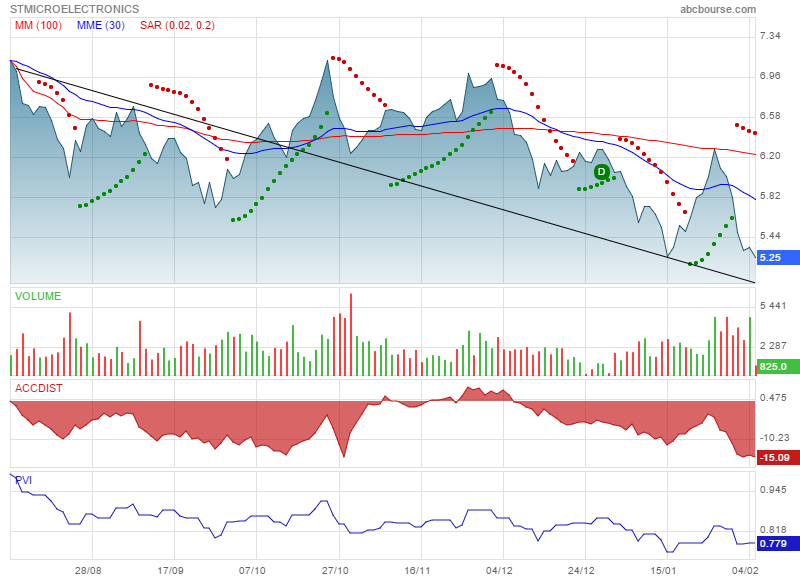Click the 0.945 PVI axis label
The height and width of the screenshot is (580, 800).
(773, 490)
